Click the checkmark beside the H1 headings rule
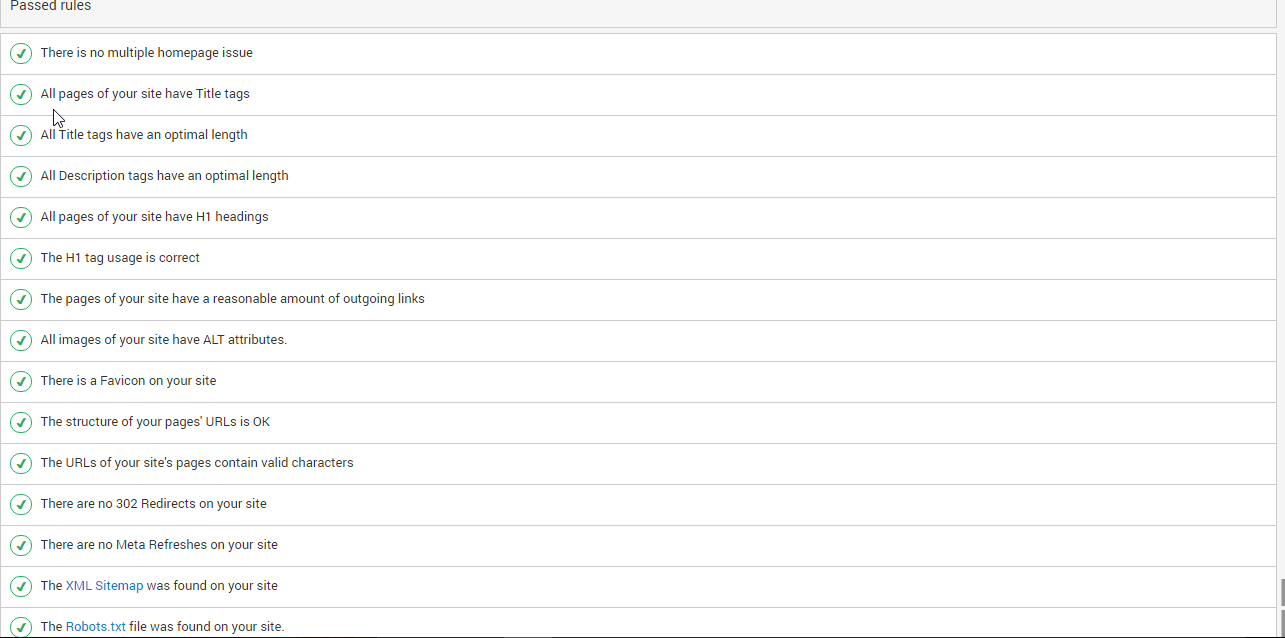Screen dimensions: 1285x638 [21, 217]
